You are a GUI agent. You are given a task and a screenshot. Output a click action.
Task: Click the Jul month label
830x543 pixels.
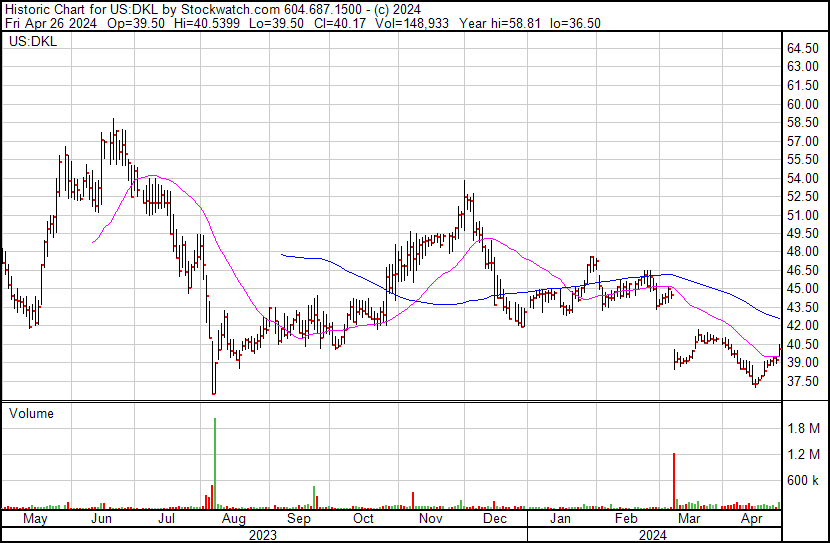coord(166,519)
